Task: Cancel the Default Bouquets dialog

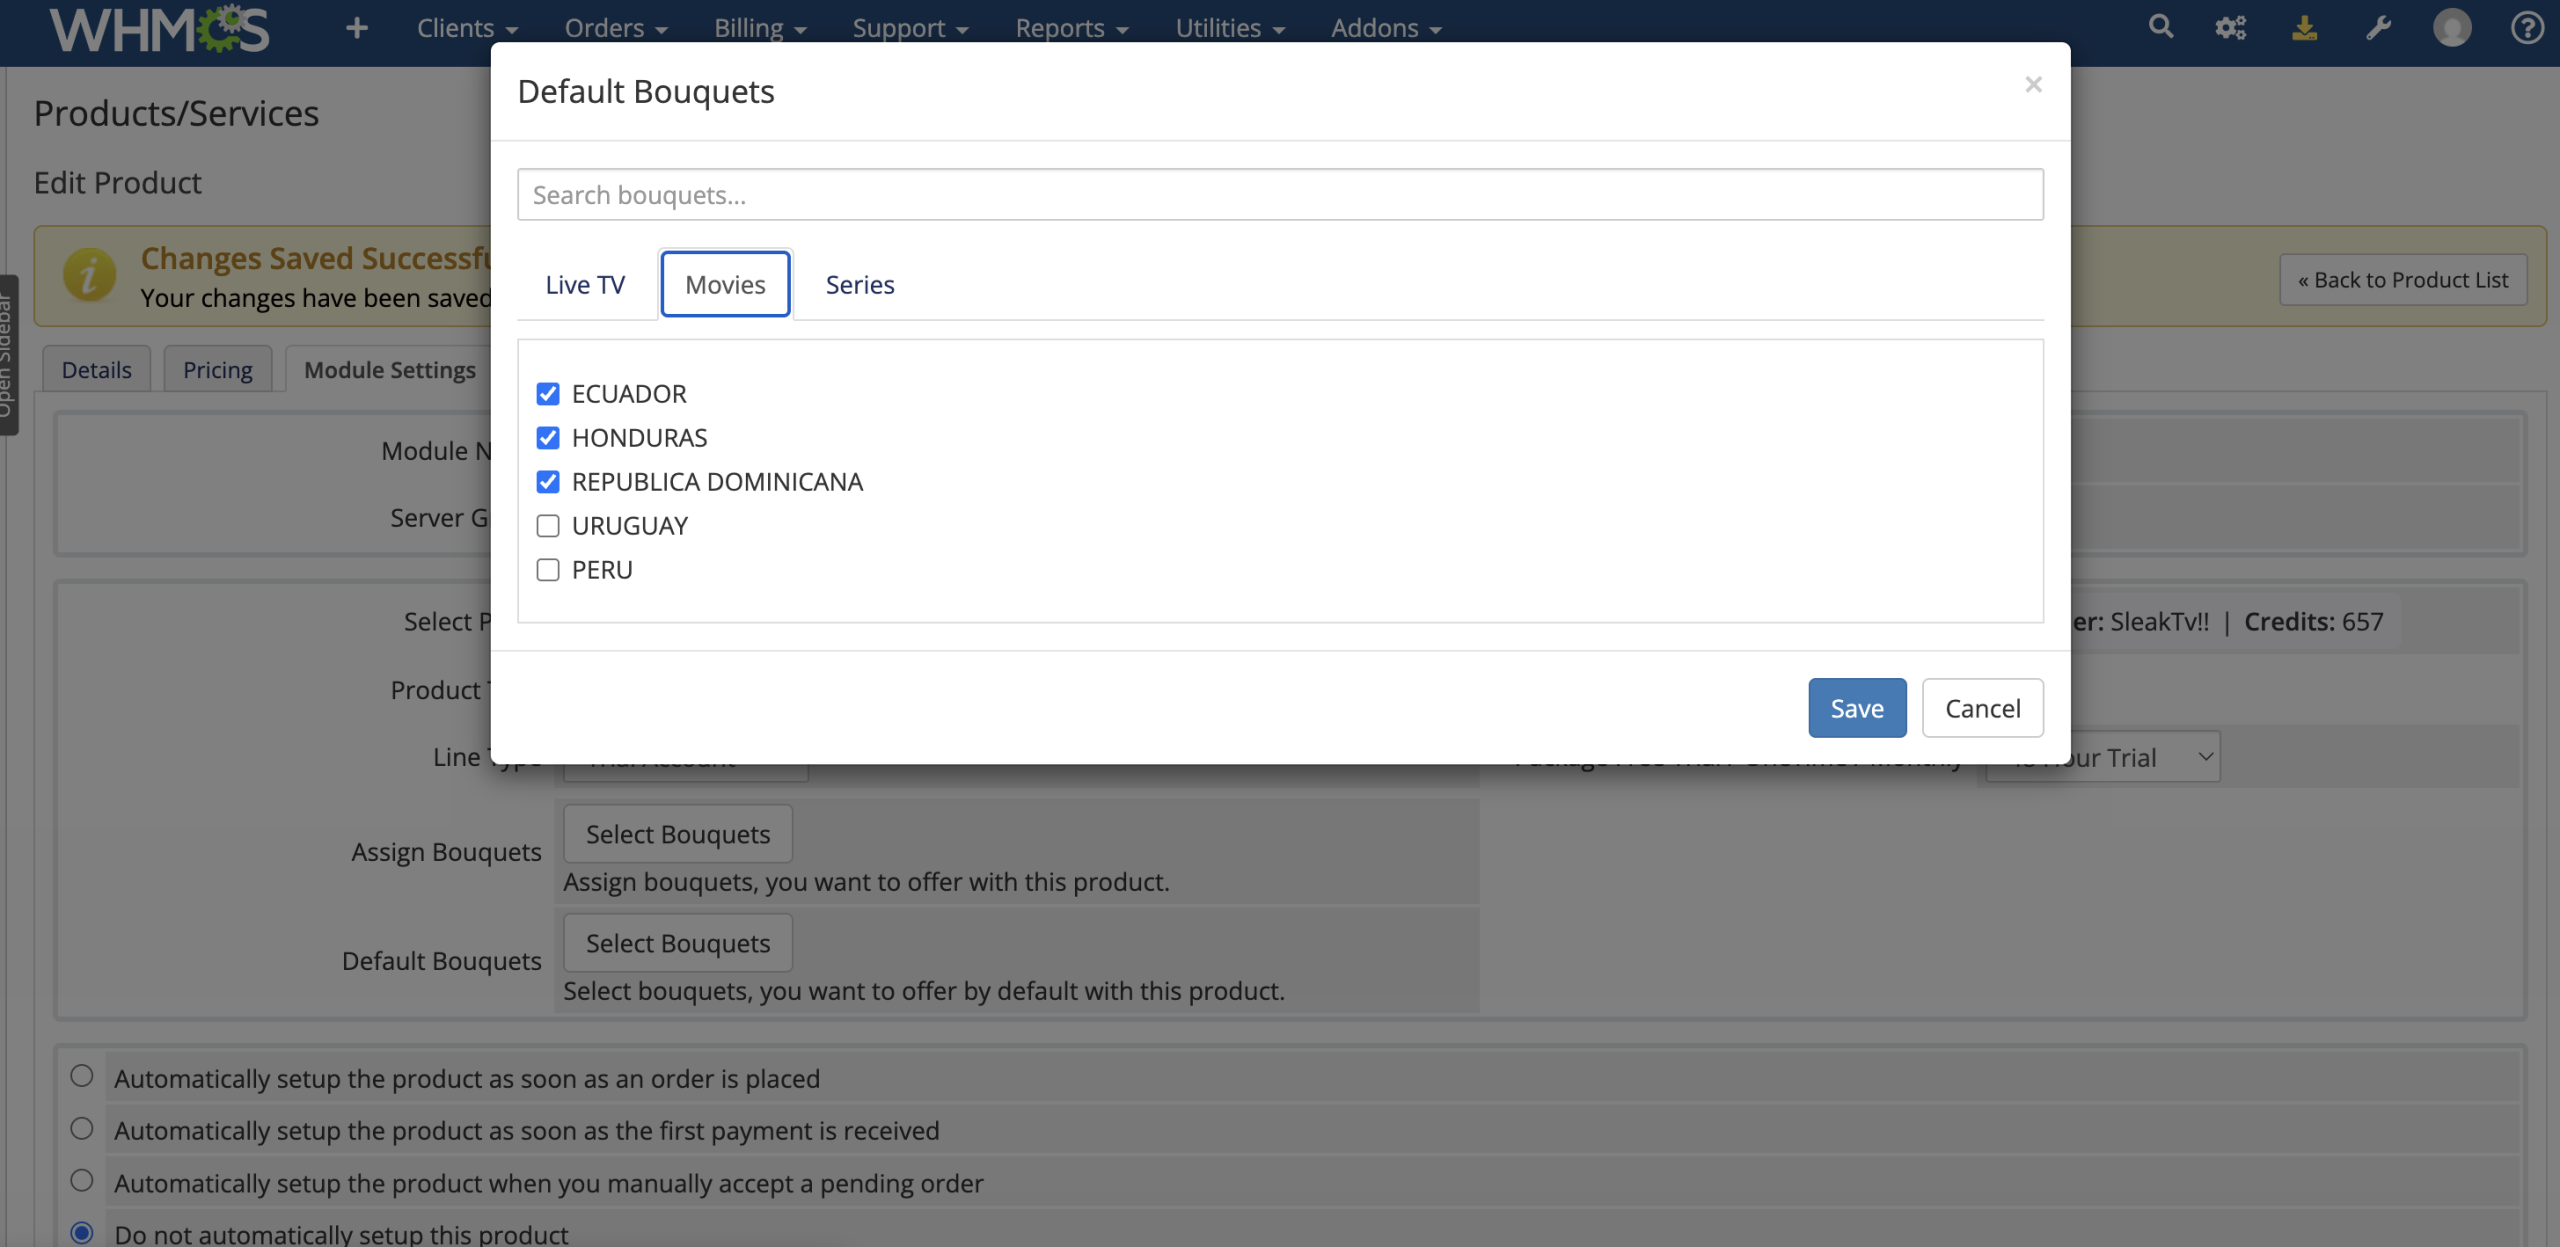Action: tap(1982, 708)
